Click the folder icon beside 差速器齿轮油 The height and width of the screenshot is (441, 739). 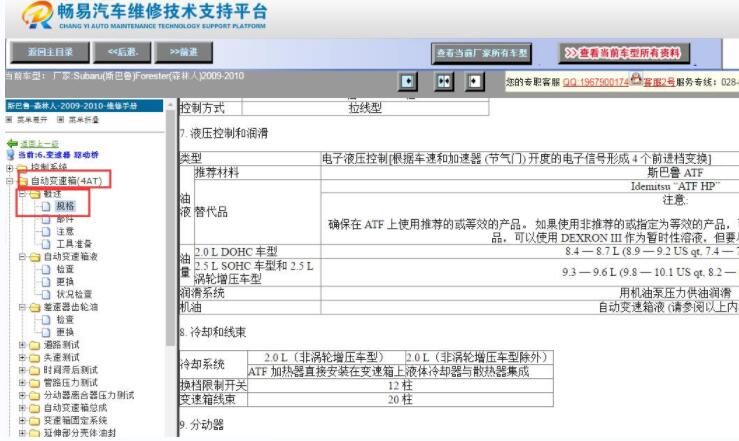point(35,308)
